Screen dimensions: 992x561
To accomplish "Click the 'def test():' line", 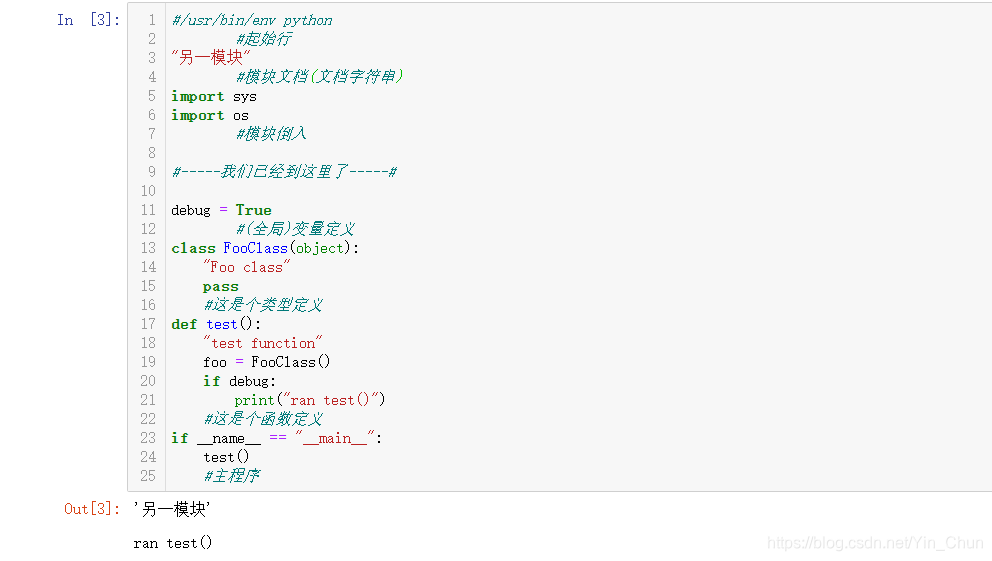I will click(x=216, y=324).
